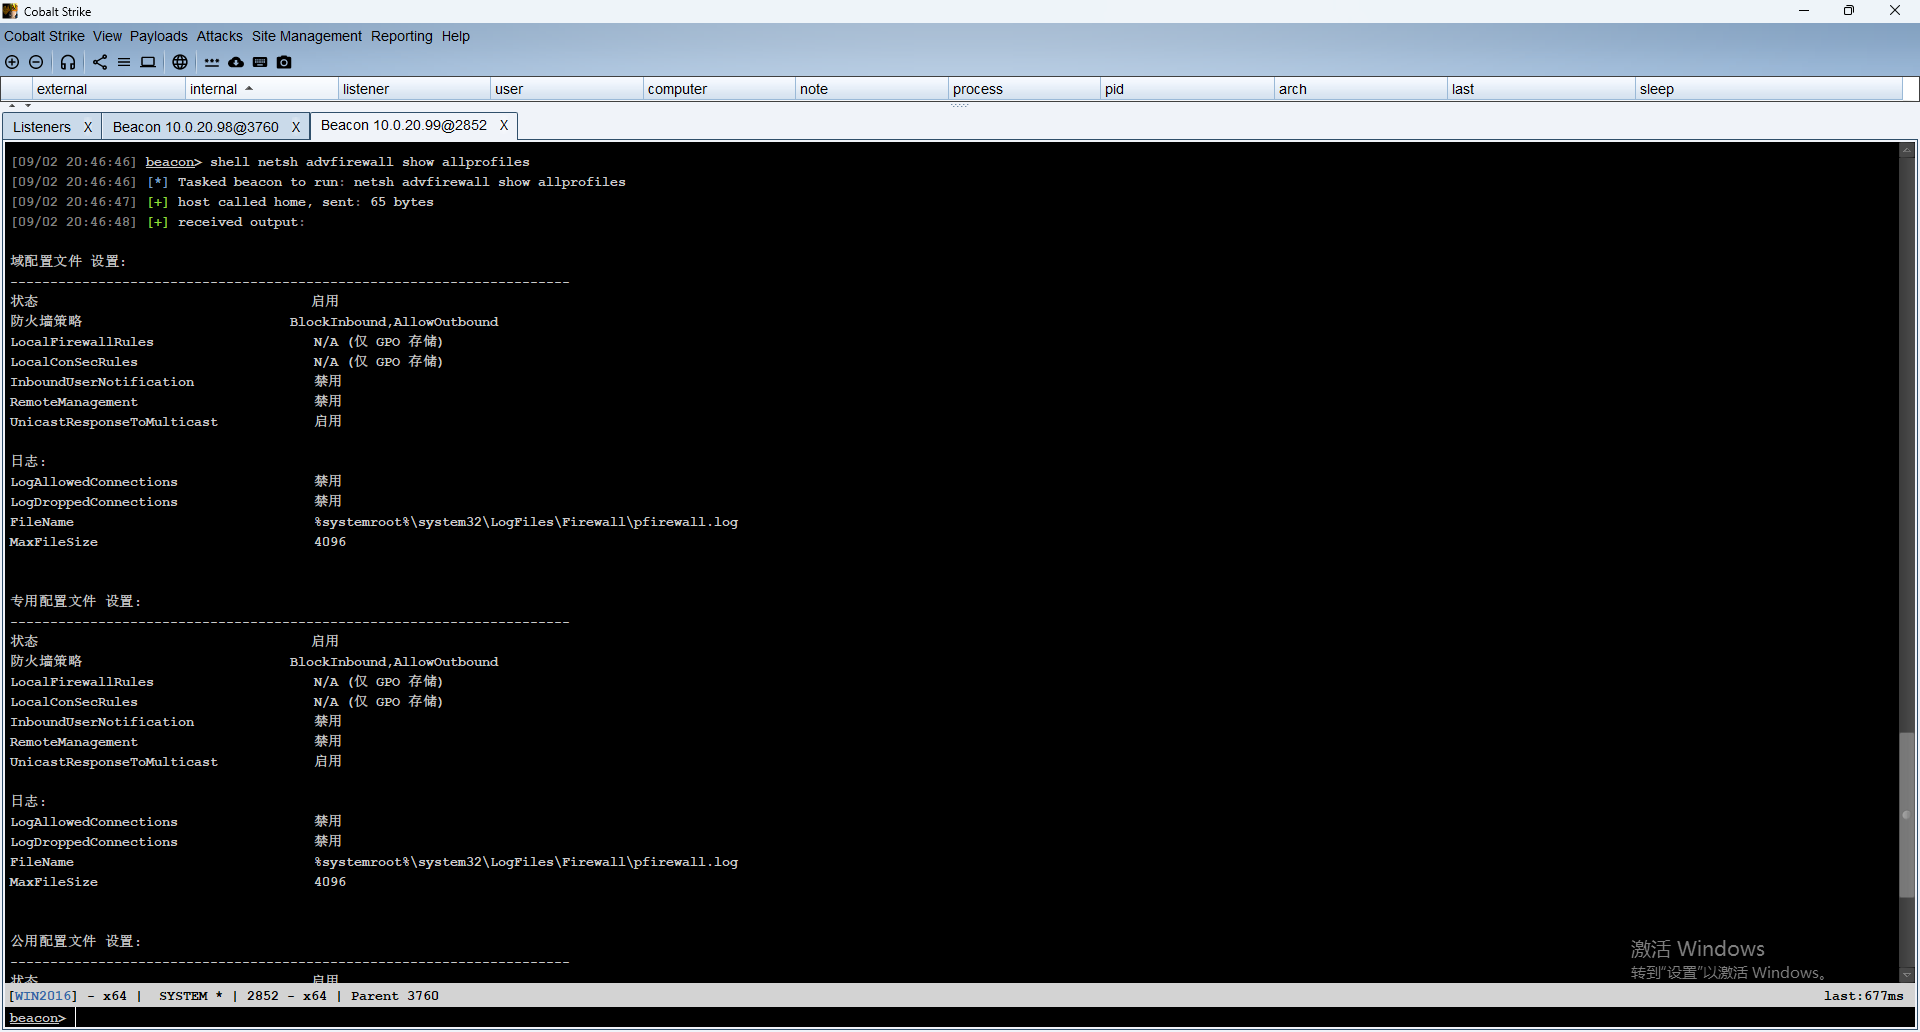Click the '域配置文件 设置:' heading
The width and height of the screenshot is (1920, 1032).
pos(69,261)
